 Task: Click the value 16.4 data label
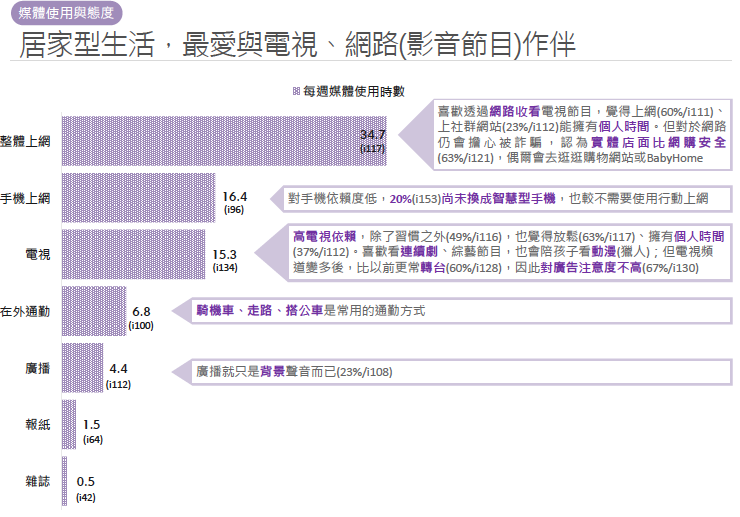[x=235, y=196]
